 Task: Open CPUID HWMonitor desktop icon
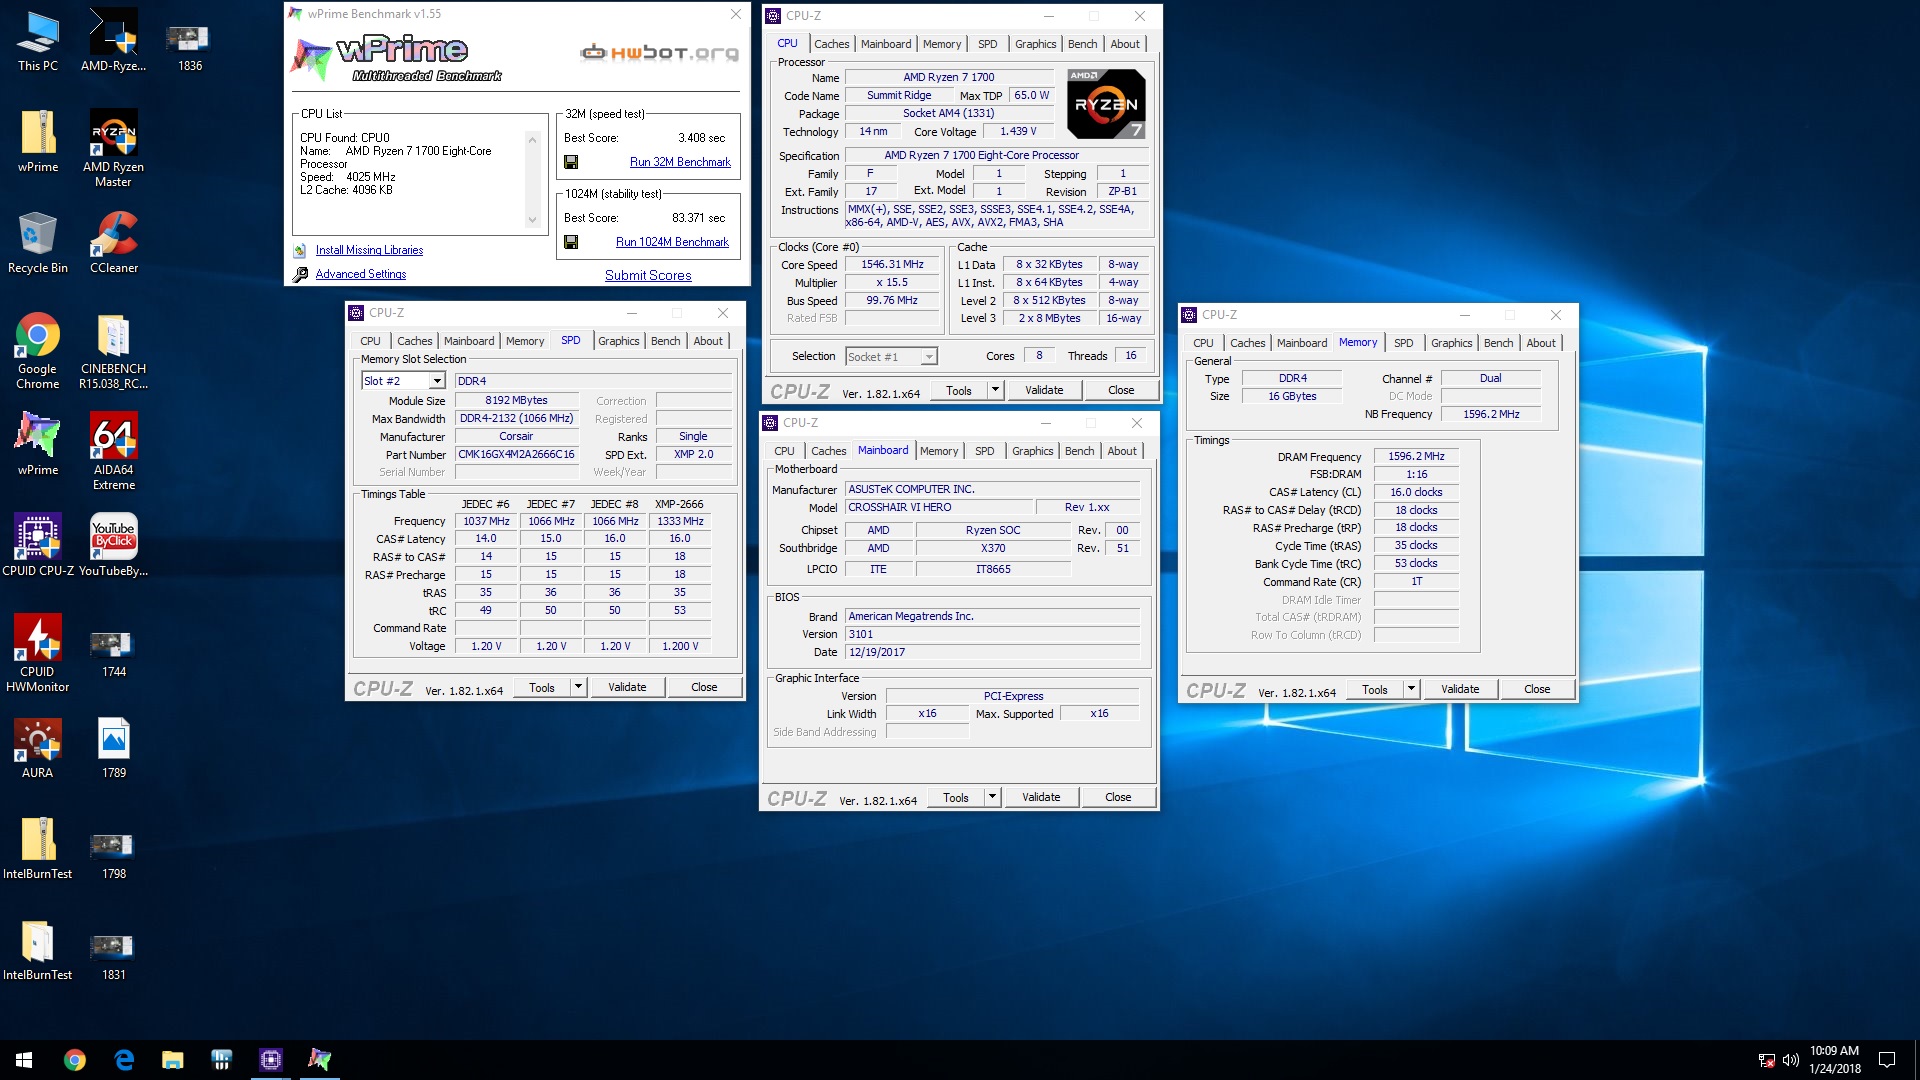[38, 653]
